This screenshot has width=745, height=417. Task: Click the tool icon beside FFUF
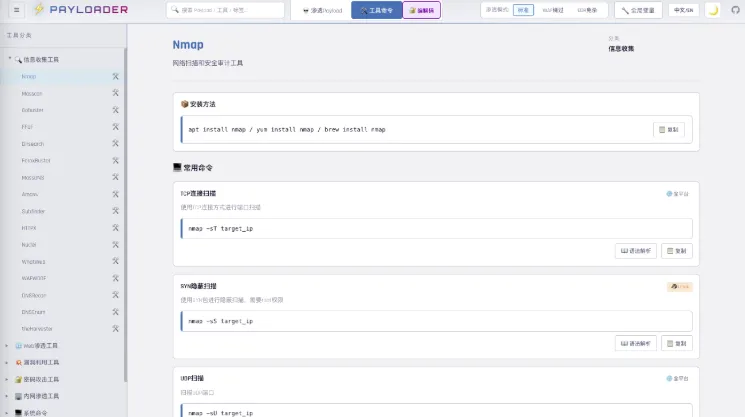115,127
